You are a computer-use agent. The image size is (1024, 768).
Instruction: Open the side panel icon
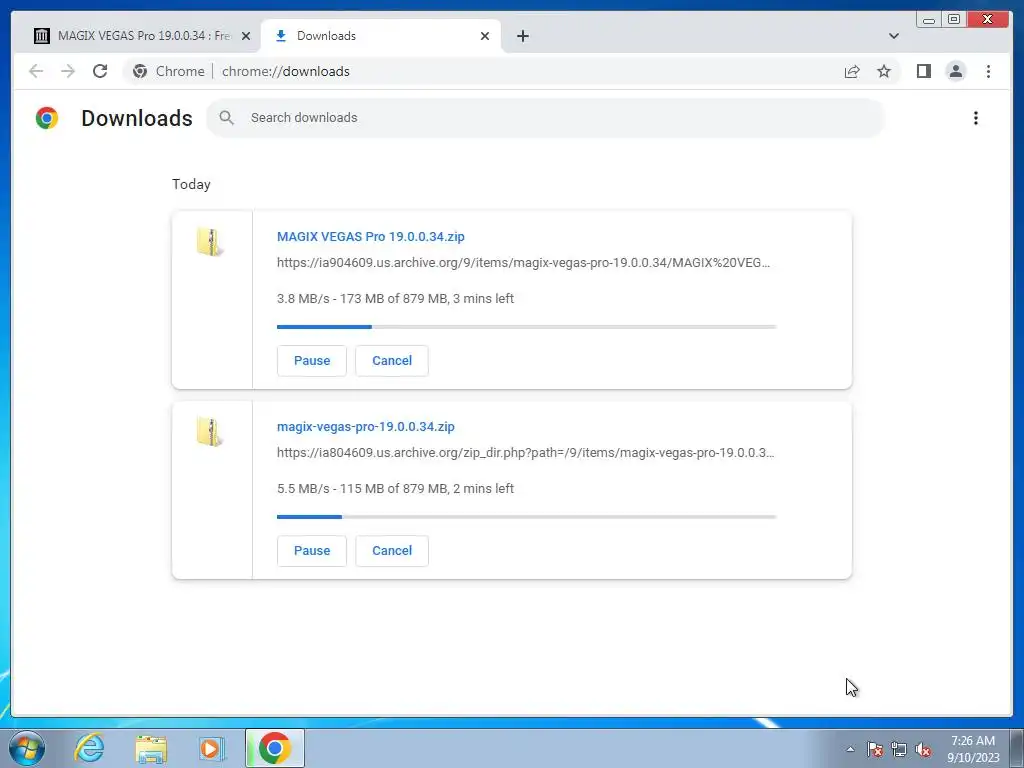(923, 71)
